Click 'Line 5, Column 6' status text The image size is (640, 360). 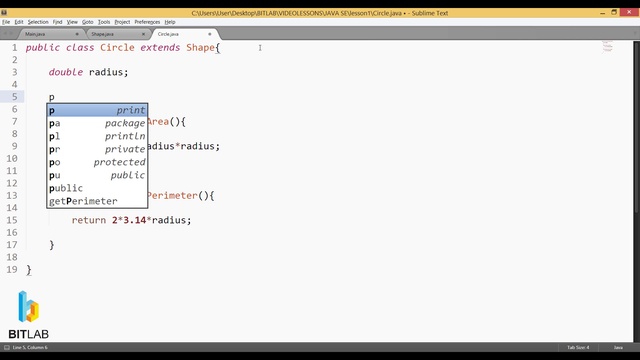(x=30, y=348)
